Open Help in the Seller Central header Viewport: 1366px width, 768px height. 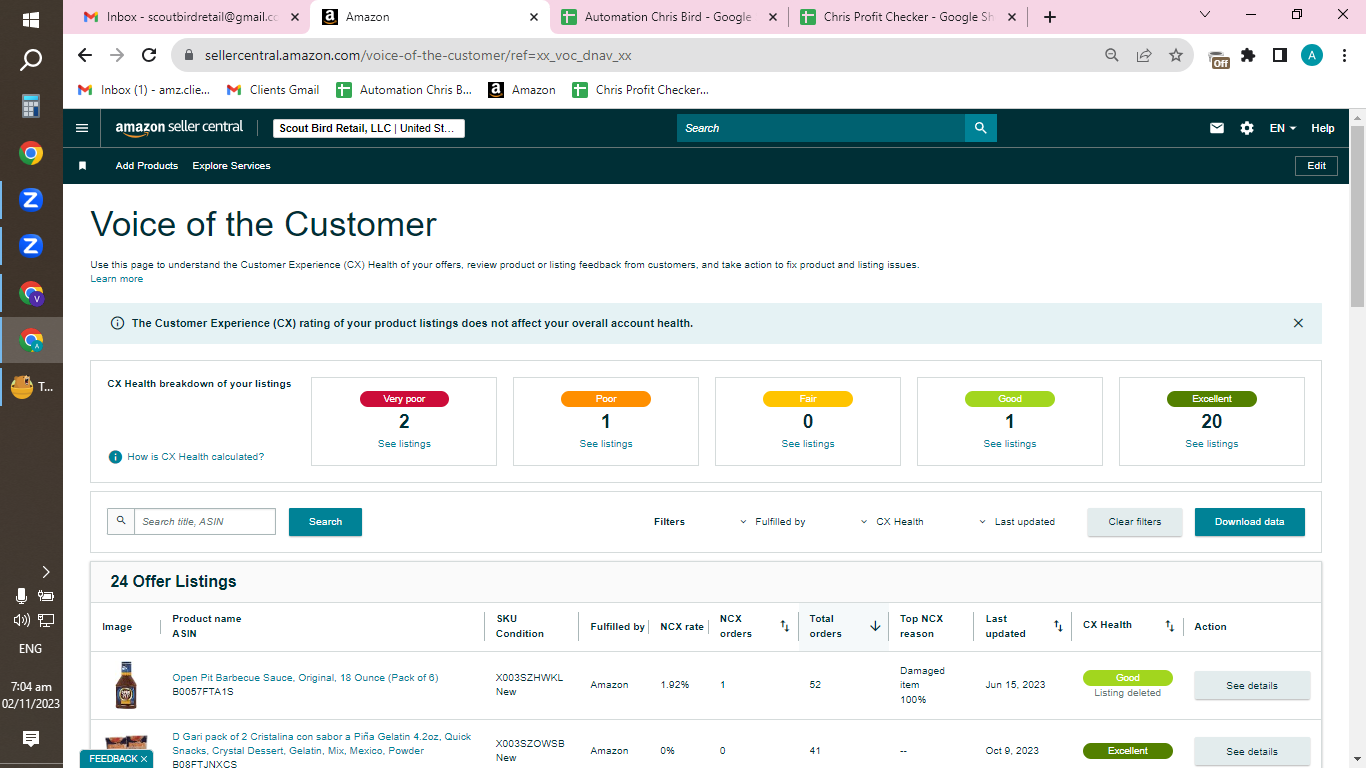(x=1323, y=128)
